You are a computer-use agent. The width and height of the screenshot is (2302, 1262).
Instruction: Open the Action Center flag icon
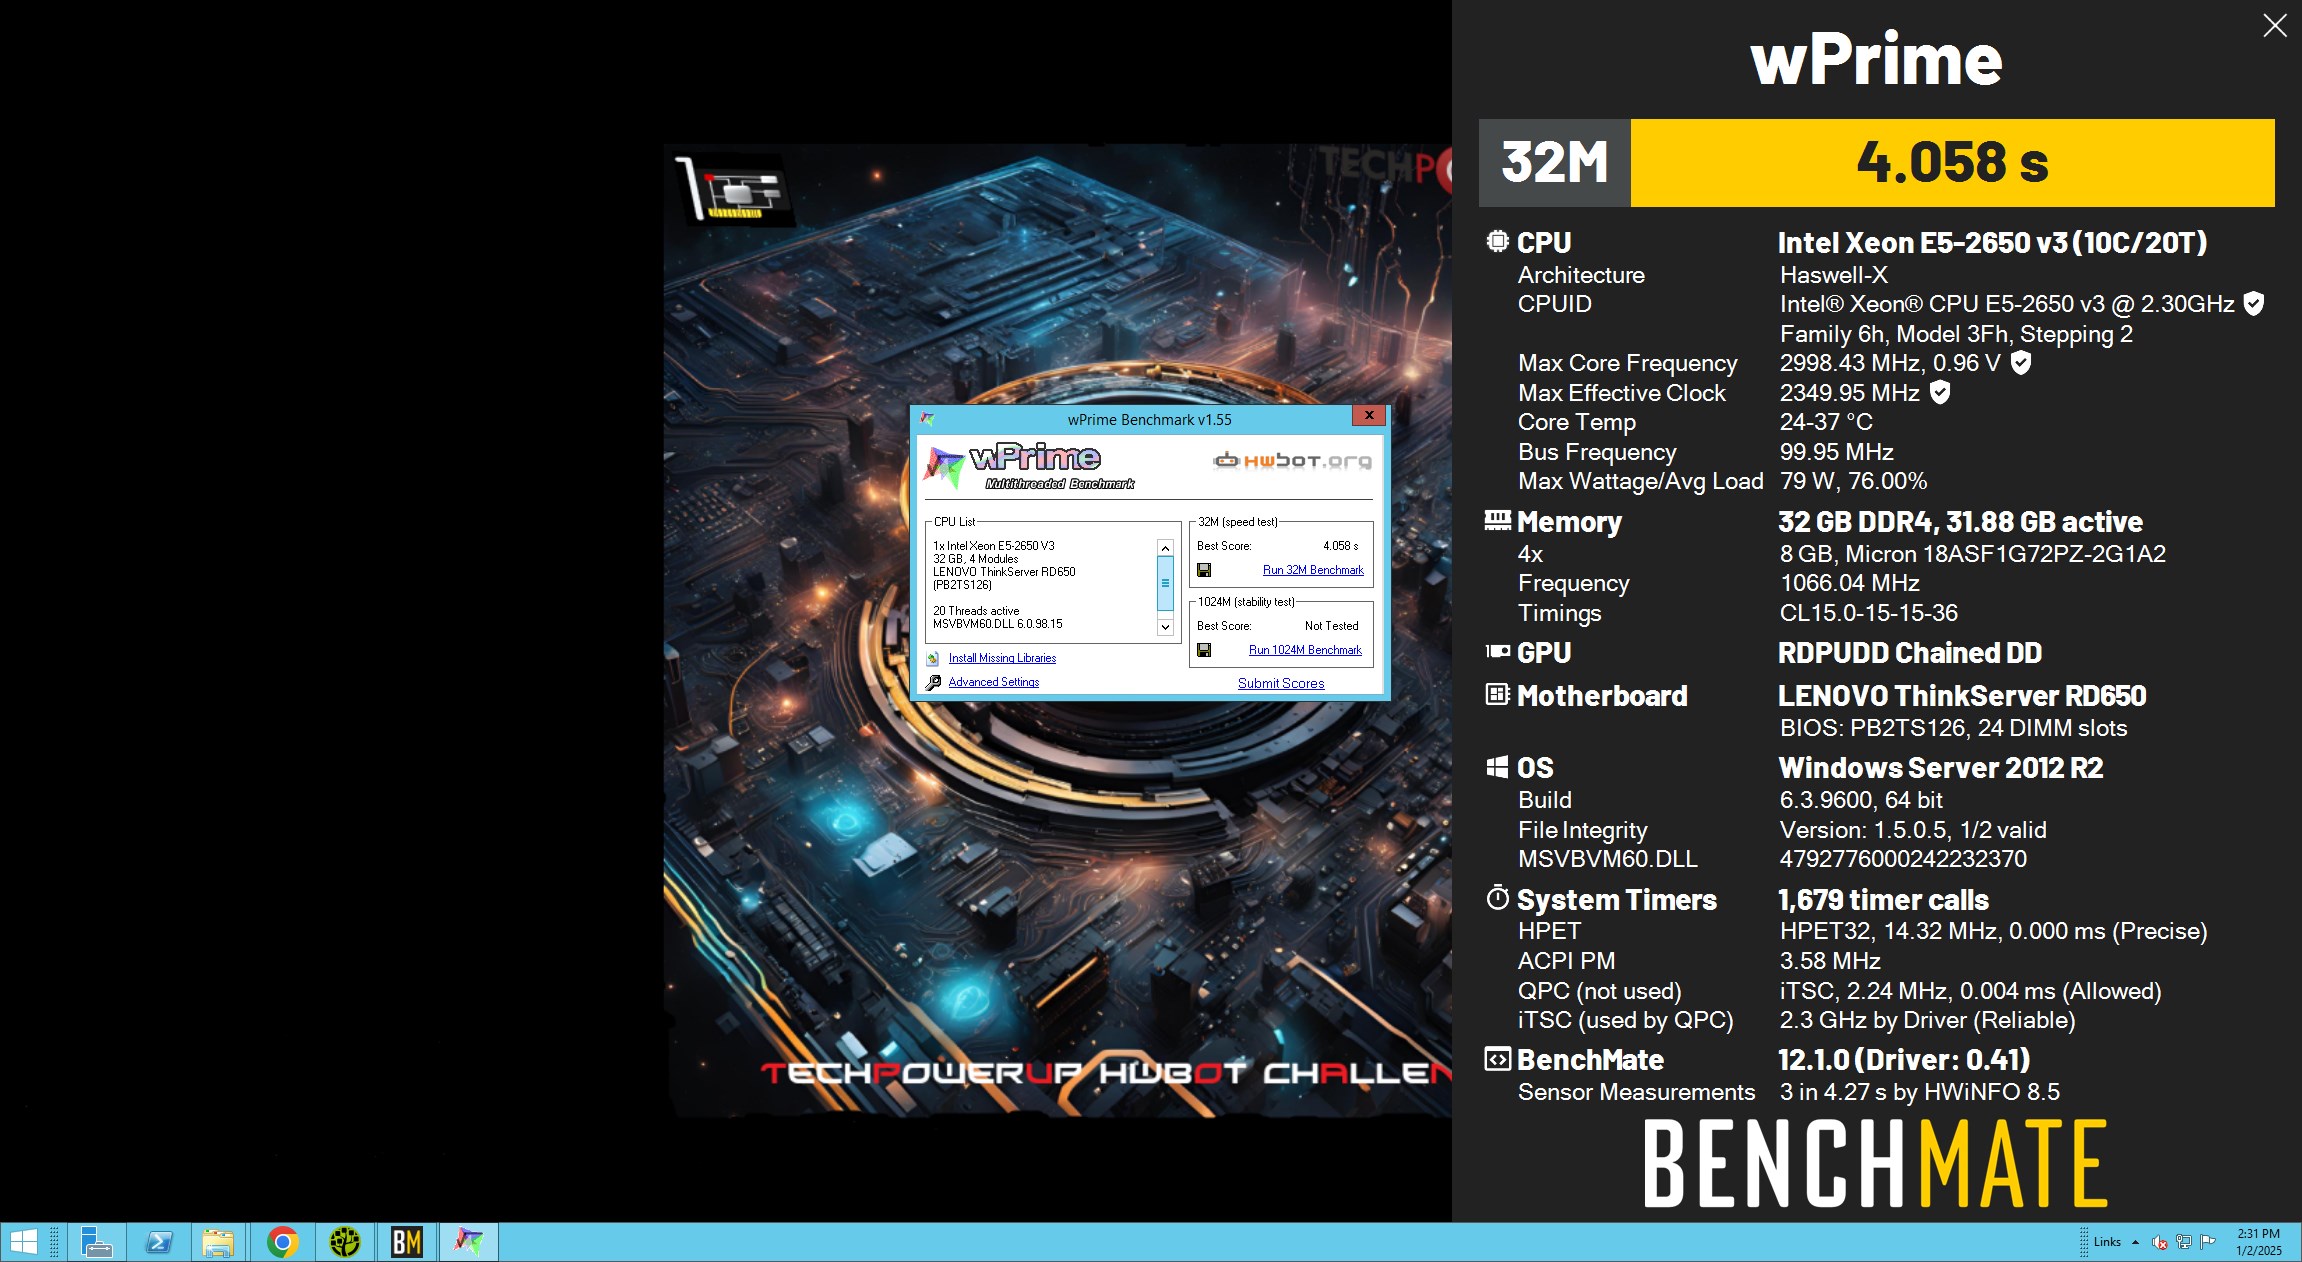coord(2208,1242)
